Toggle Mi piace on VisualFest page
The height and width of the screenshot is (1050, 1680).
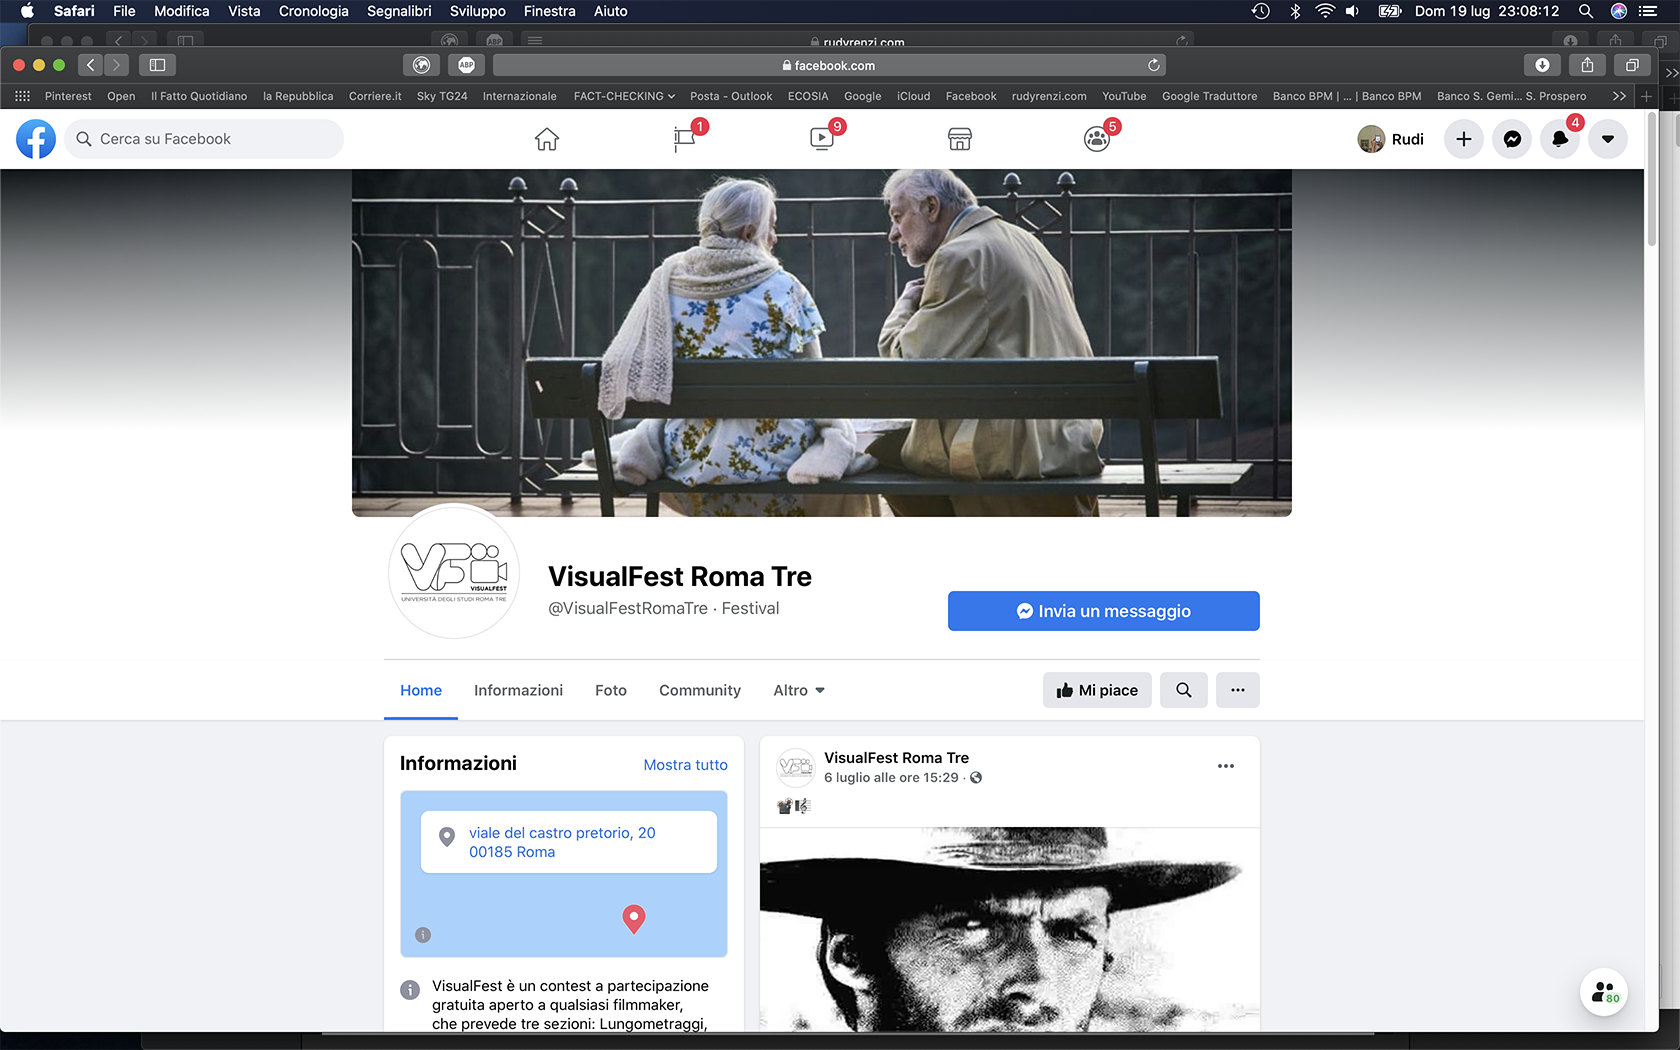pos(1097,690)
